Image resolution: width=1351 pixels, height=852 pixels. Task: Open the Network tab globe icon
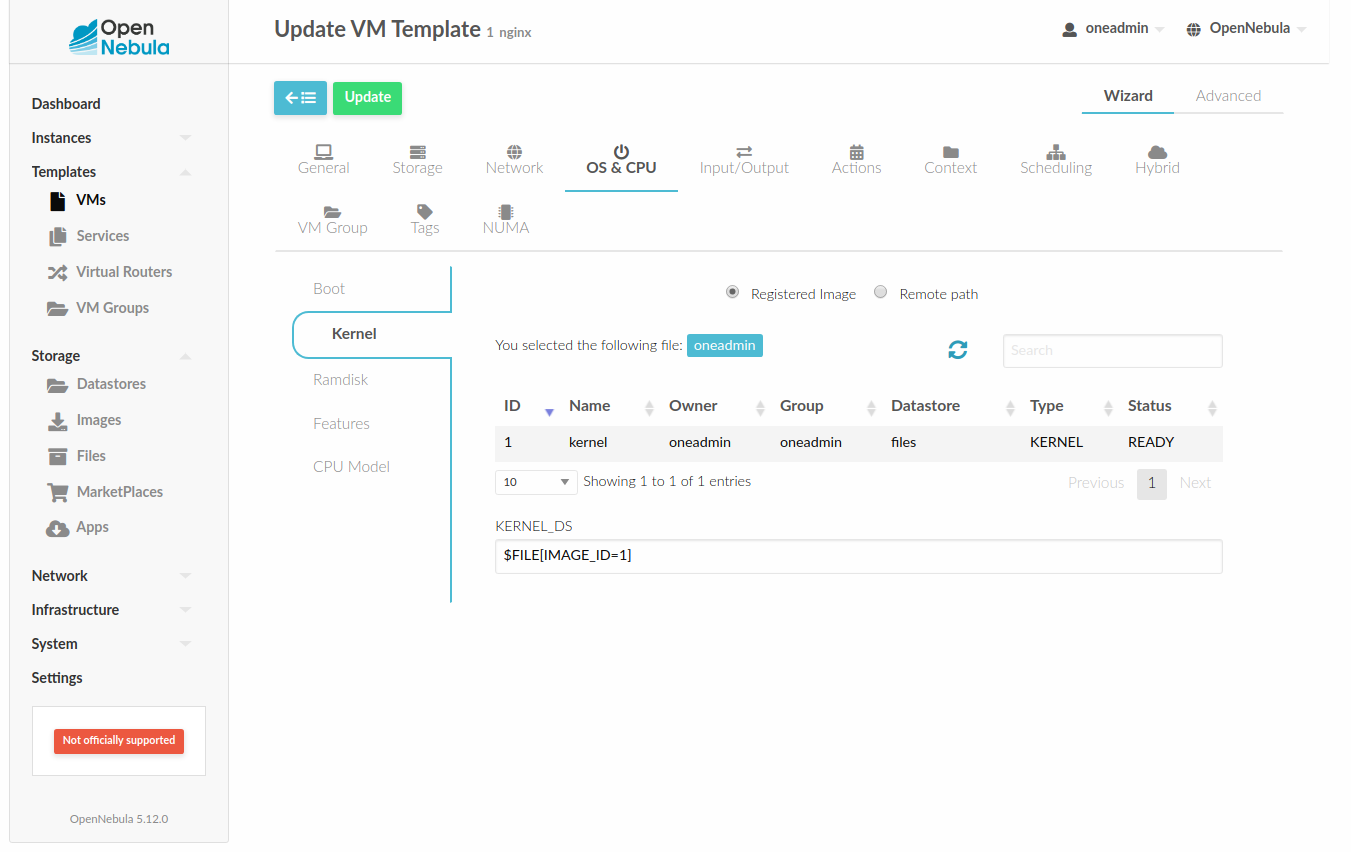coord(514,152)
